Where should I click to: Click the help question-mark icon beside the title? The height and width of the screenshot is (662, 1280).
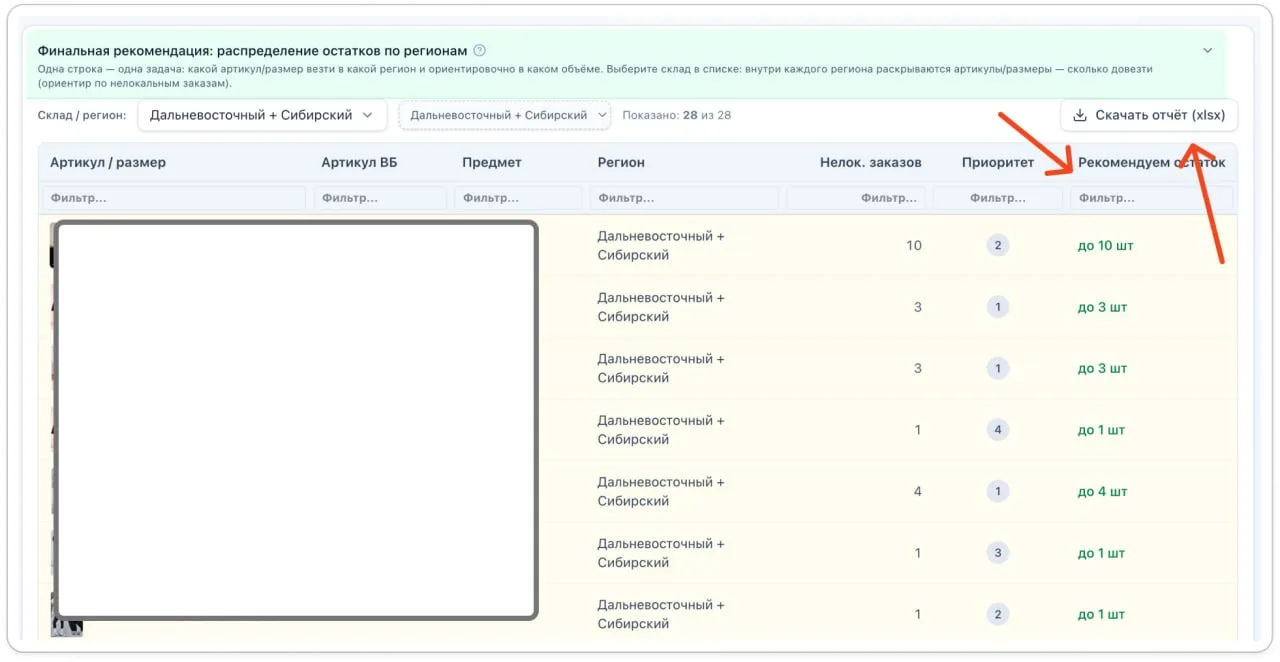coord(480,50)
